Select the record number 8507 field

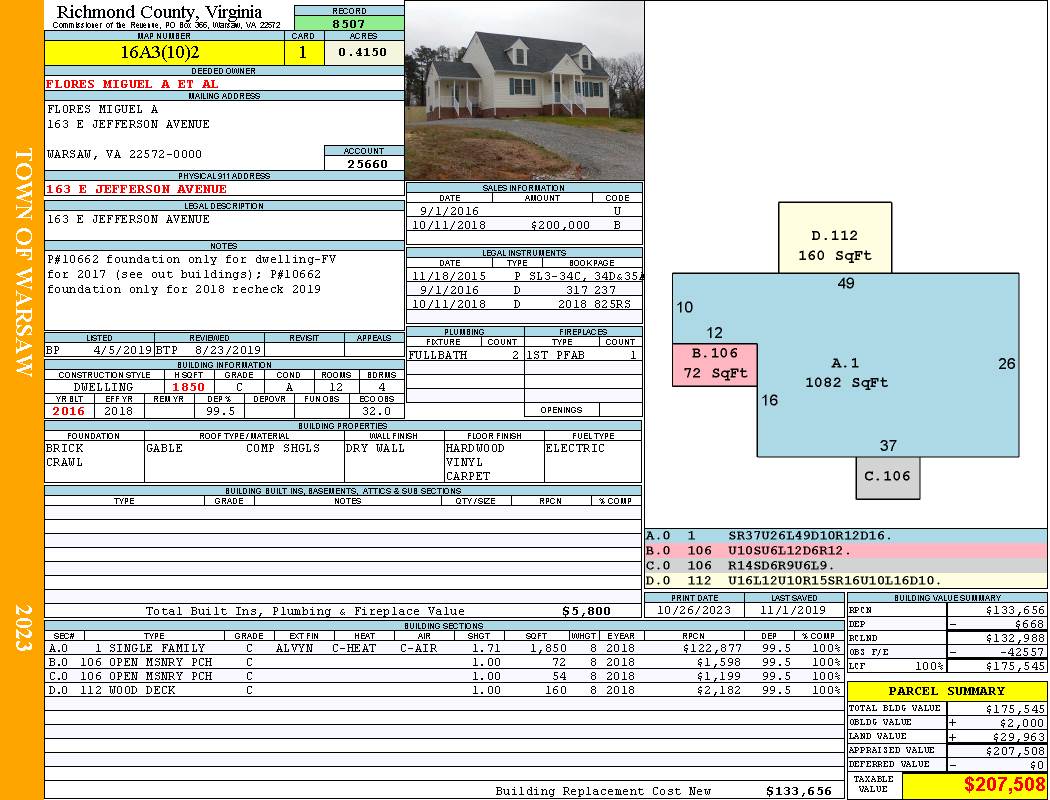tap(349, 23)
